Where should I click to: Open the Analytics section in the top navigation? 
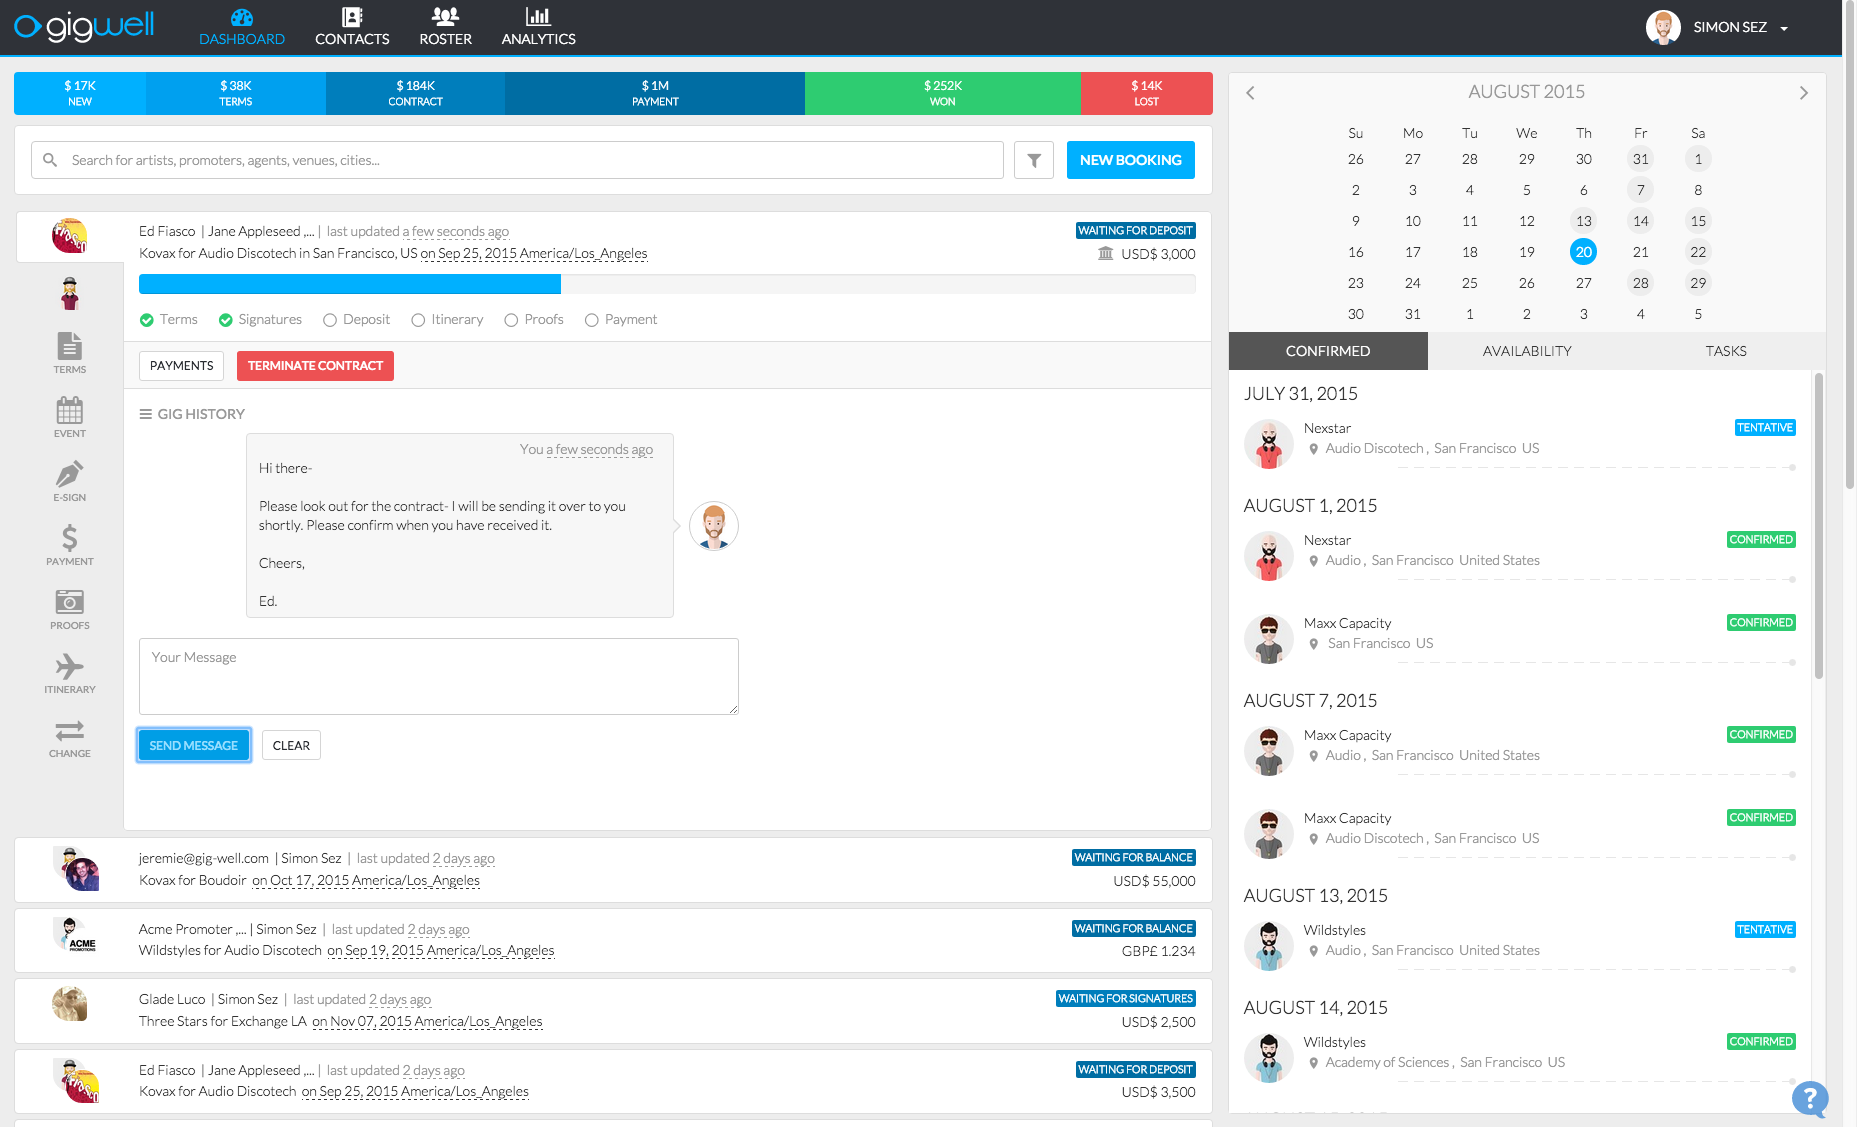pyautogui.click(x=538, y=27)
